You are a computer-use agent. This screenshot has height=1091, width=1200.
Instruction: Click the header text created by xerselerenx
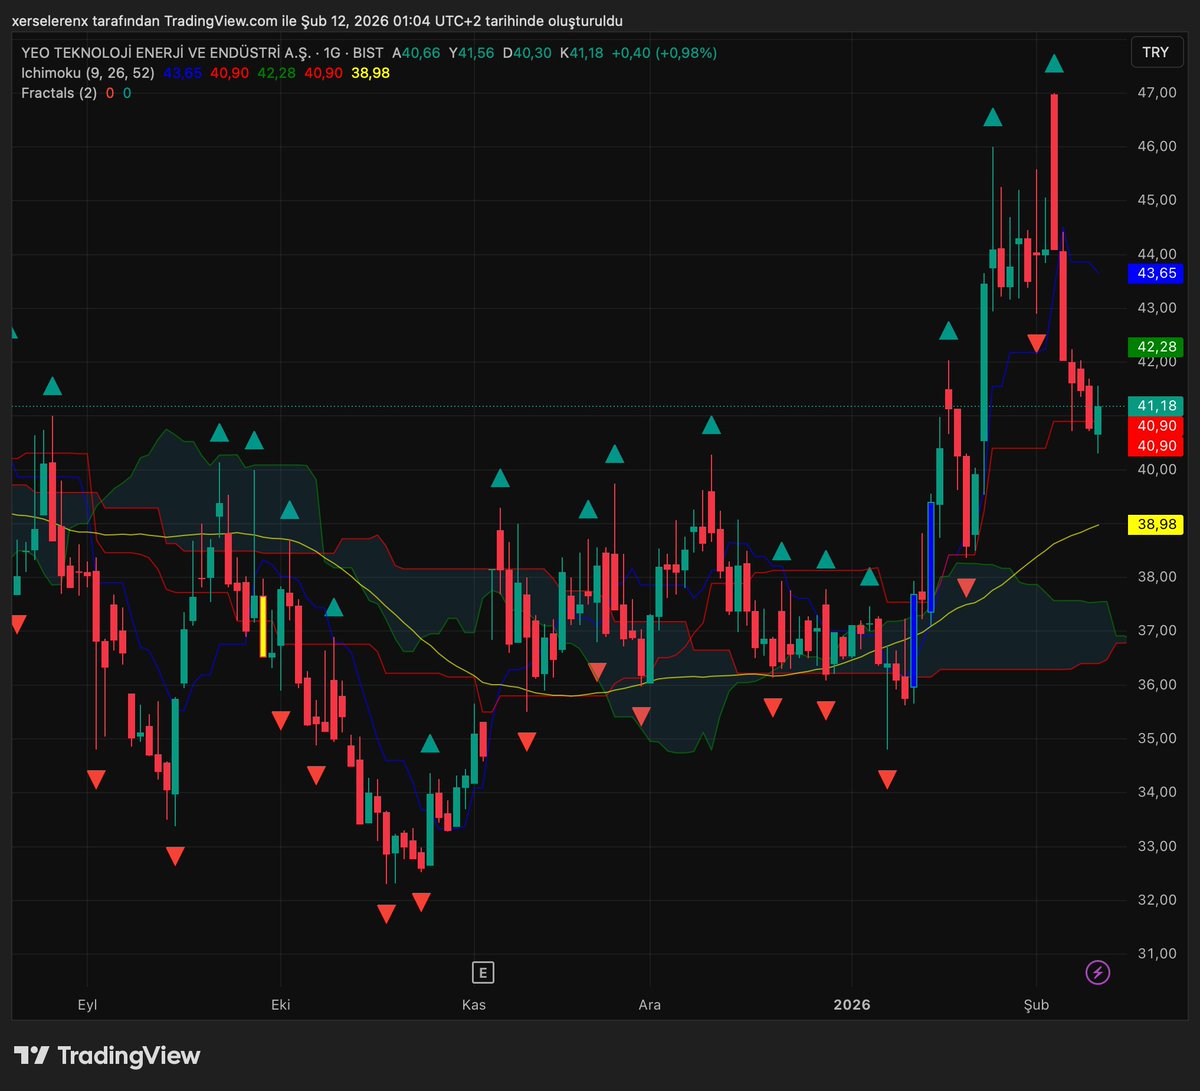318,21
